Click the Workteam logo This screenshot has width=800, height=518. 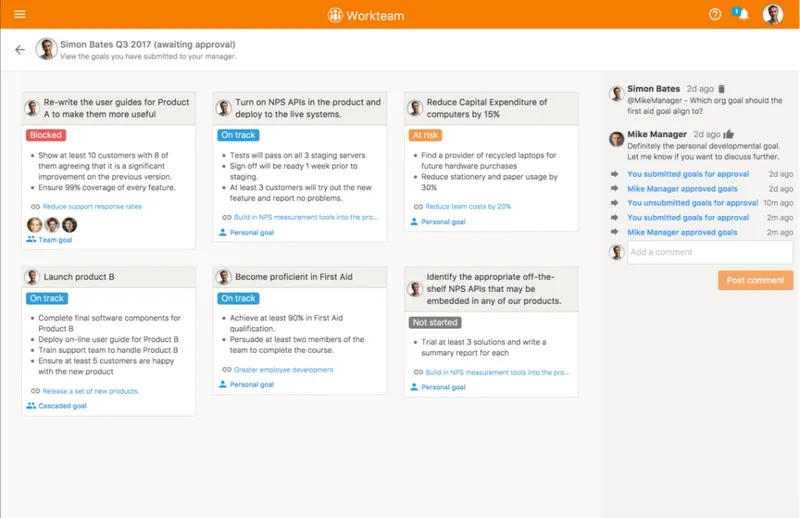tap(366, 15)
